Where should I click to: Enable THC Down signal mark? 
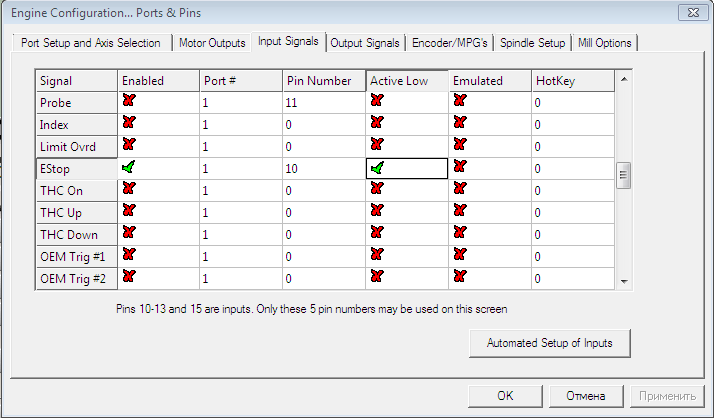pos(128,234)
